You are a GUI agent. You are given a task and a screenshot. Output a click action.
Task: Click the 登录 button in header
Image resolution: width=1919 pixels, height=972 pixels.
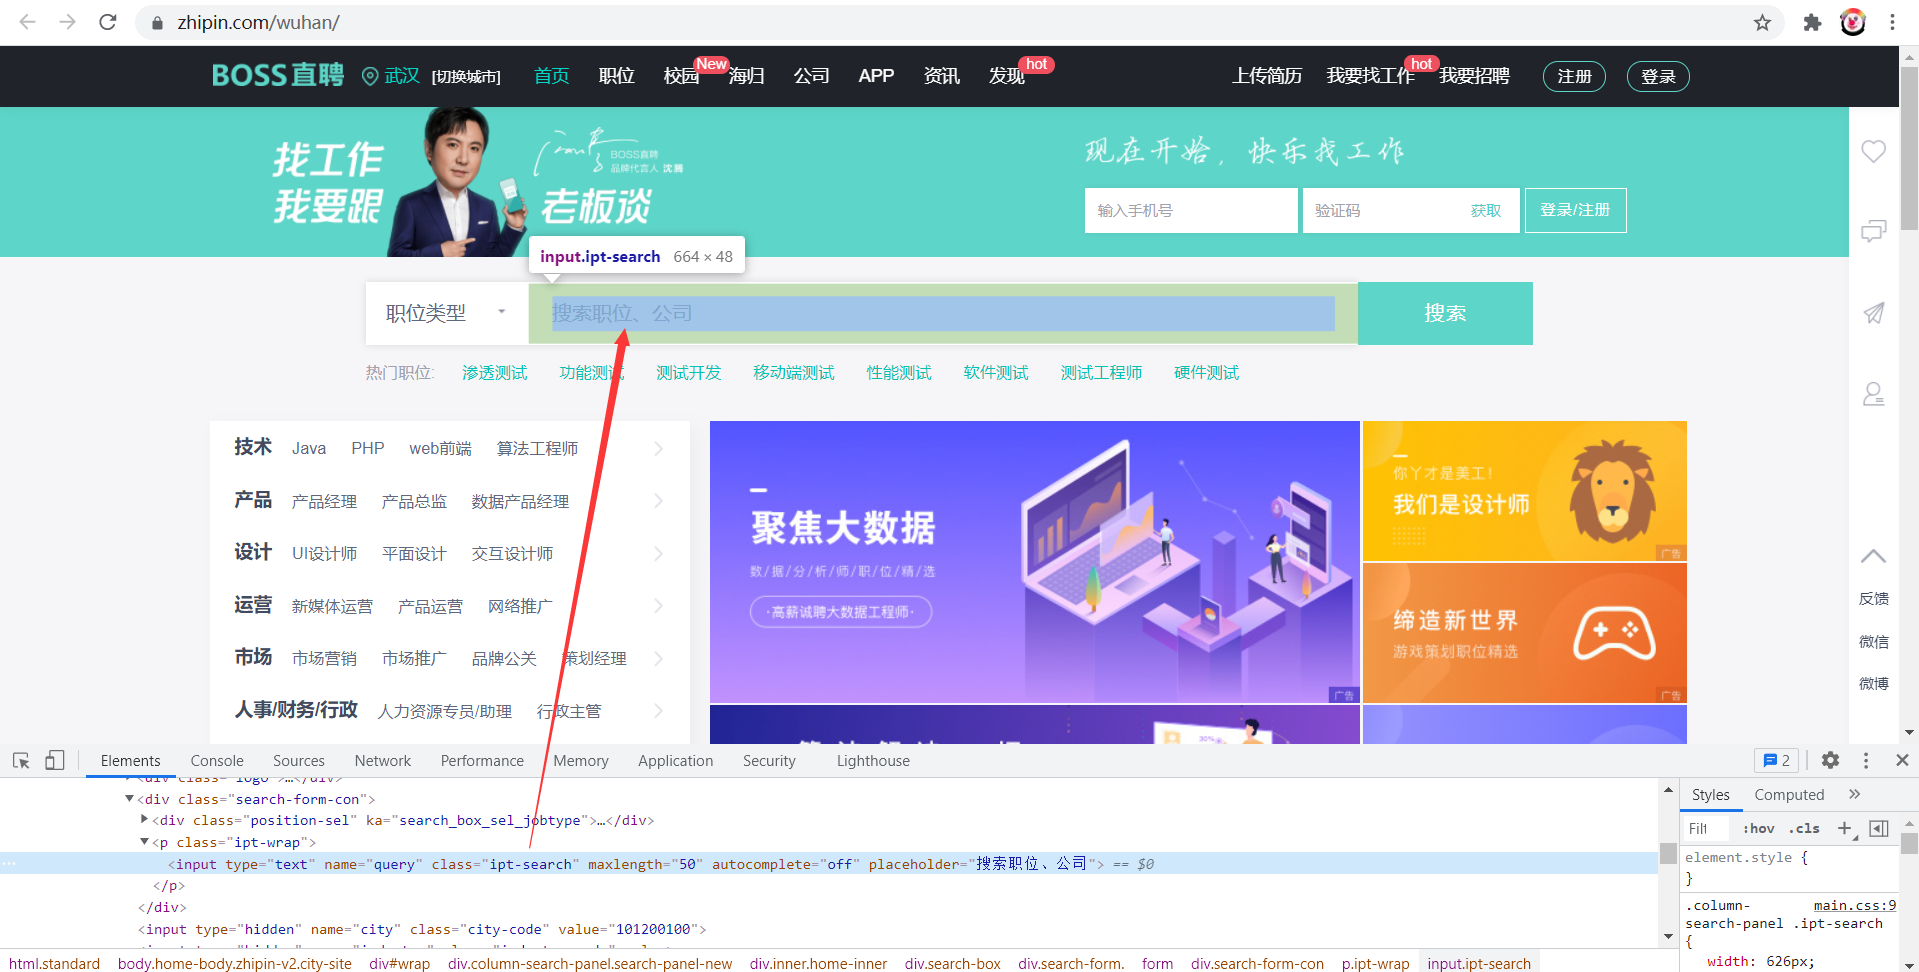(1658, 76)
